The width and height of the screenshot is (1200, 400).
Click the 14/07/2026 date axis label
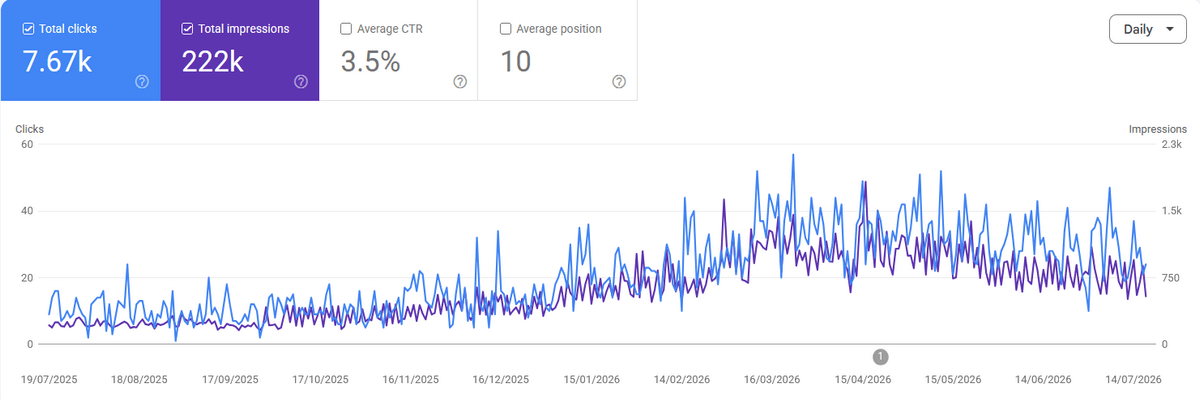[x=1133, y=380]
